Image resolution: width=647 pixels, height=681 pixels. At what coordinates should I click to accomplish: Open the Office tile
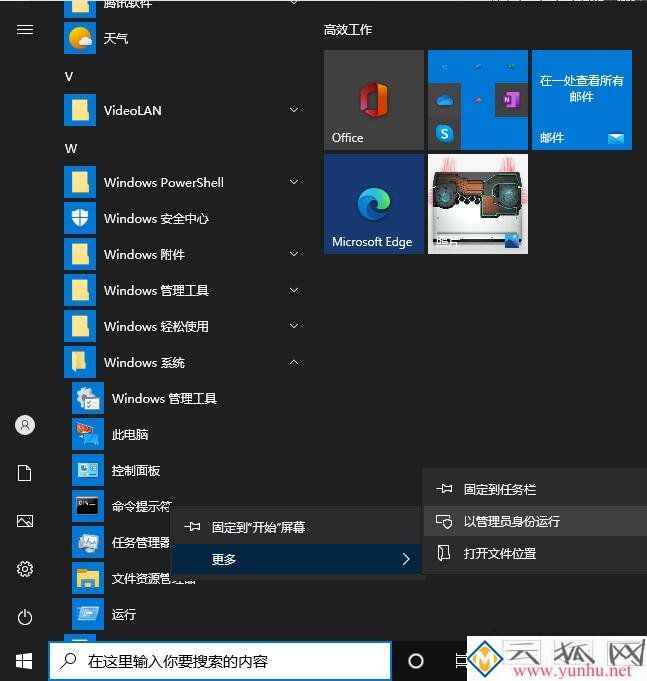click(x=374, y=100)
